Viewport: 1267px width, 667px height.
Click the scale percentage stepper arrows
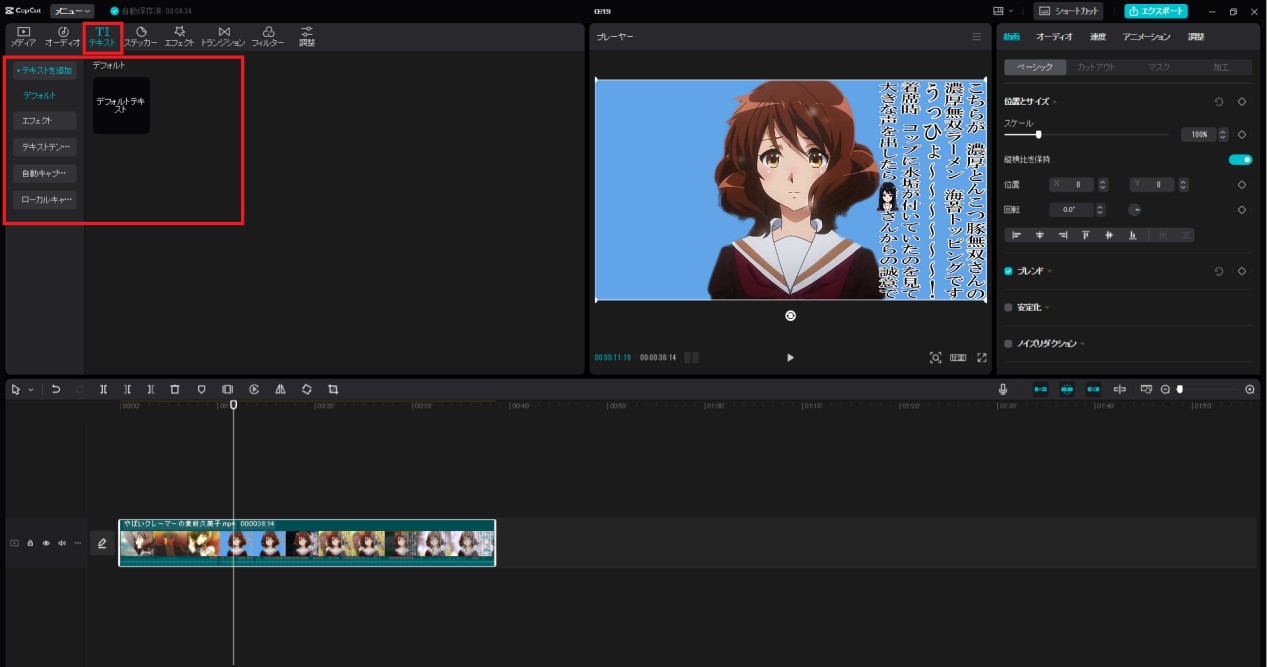[x=1225, y=134]
